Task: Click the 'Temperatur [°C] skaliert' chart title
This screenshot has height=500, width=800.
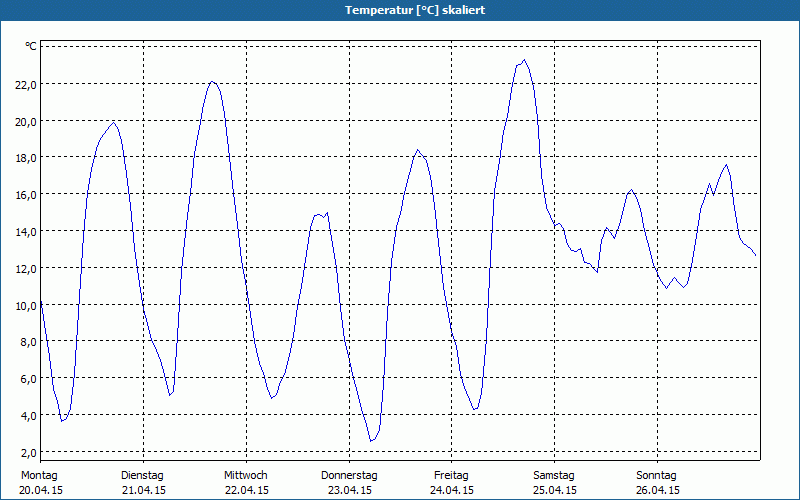Action: point(400,10)
